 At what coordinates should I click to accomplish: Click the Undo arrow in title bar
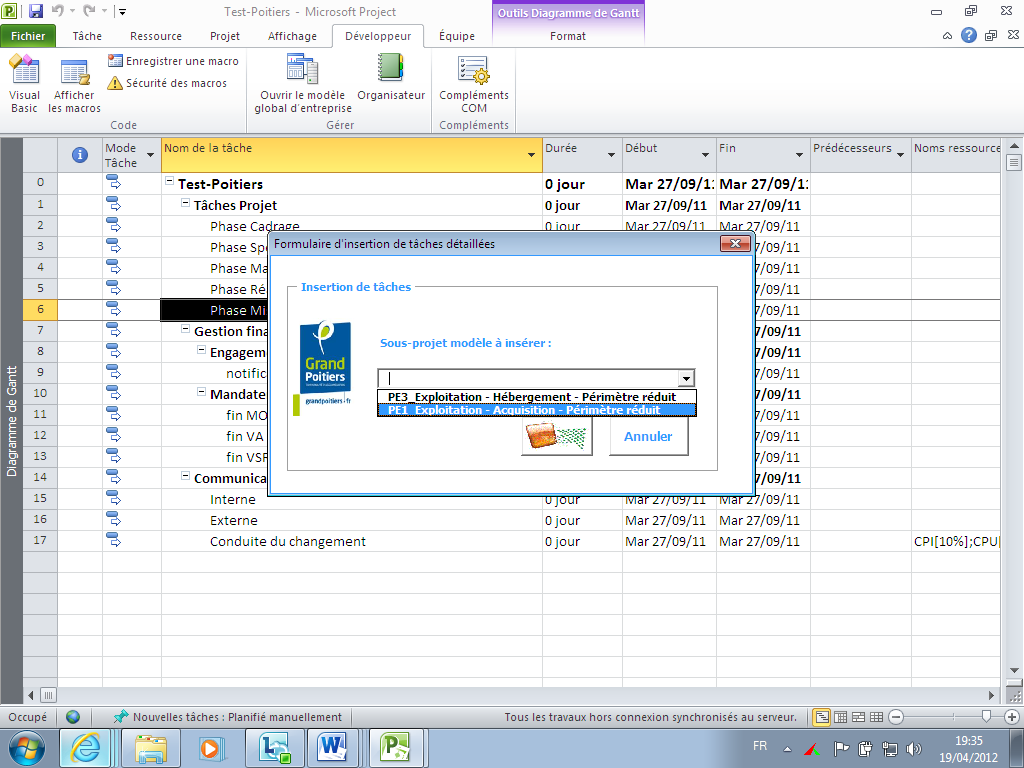click(x=57, y=11)
